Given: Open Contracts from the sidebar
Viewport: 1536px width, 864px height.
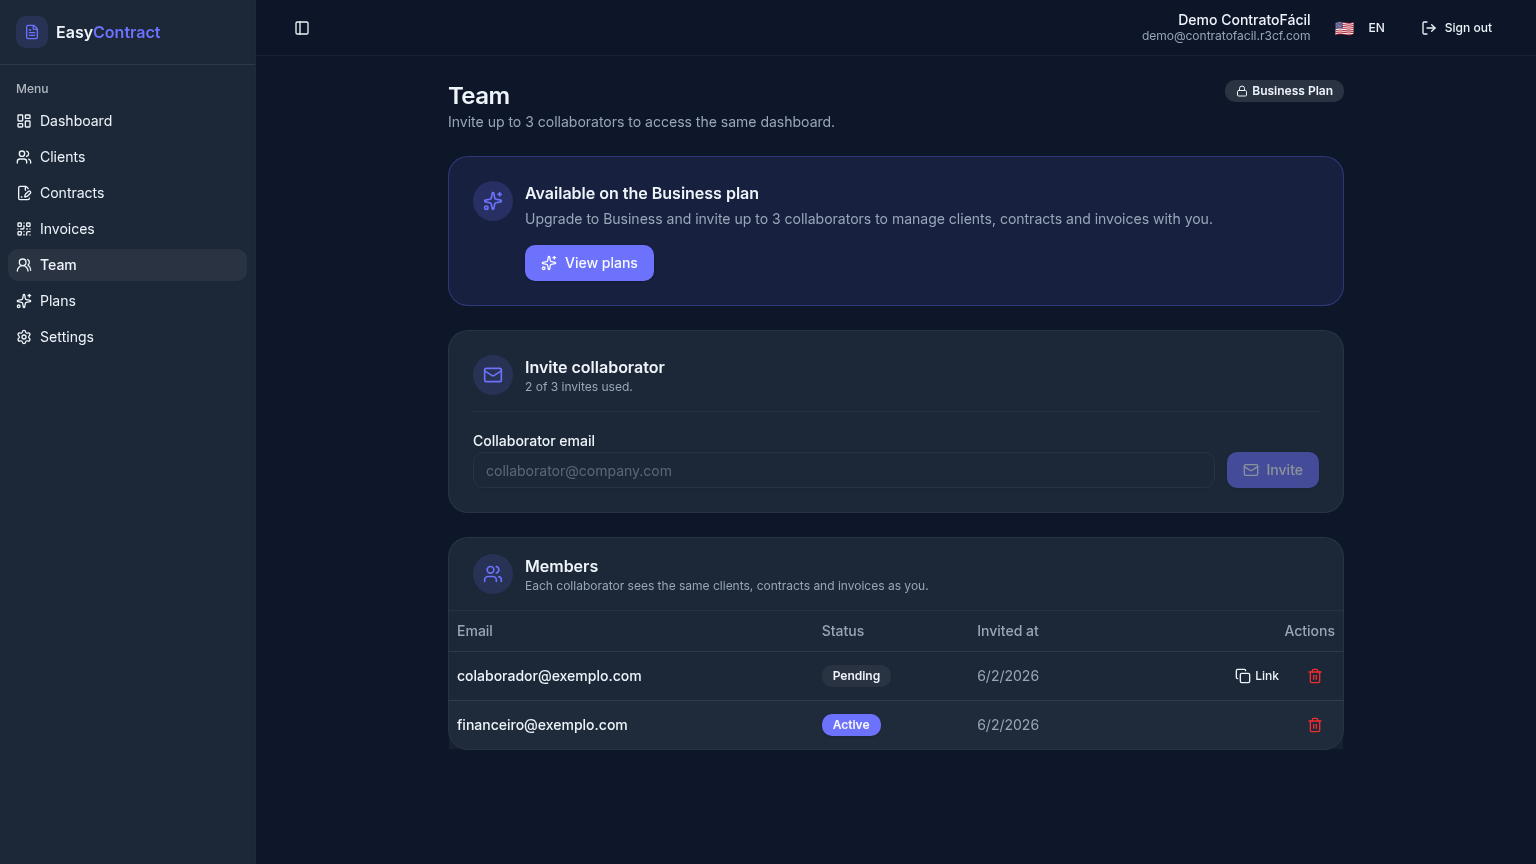Looking at the screenshot, I should point(127,193).
